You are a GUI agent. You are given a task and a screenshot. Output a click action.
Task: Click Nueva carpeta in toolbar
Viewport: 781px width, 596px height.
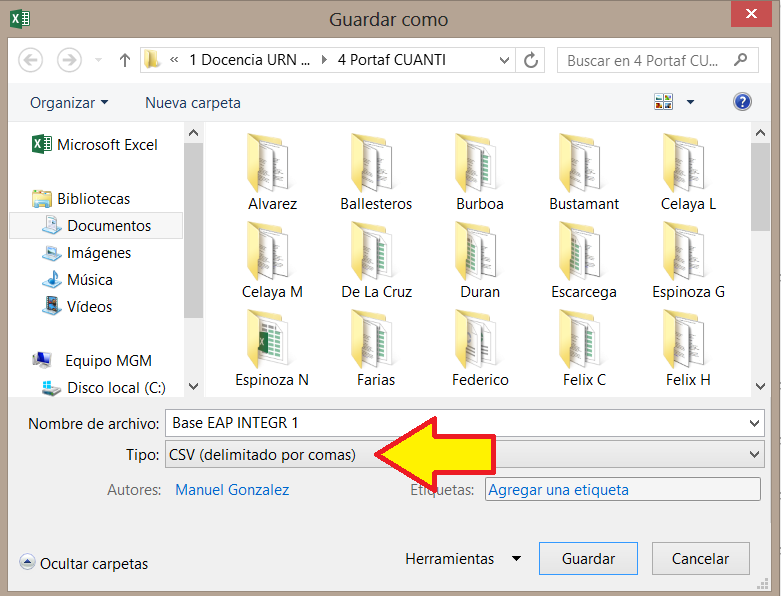click(192, 103)
